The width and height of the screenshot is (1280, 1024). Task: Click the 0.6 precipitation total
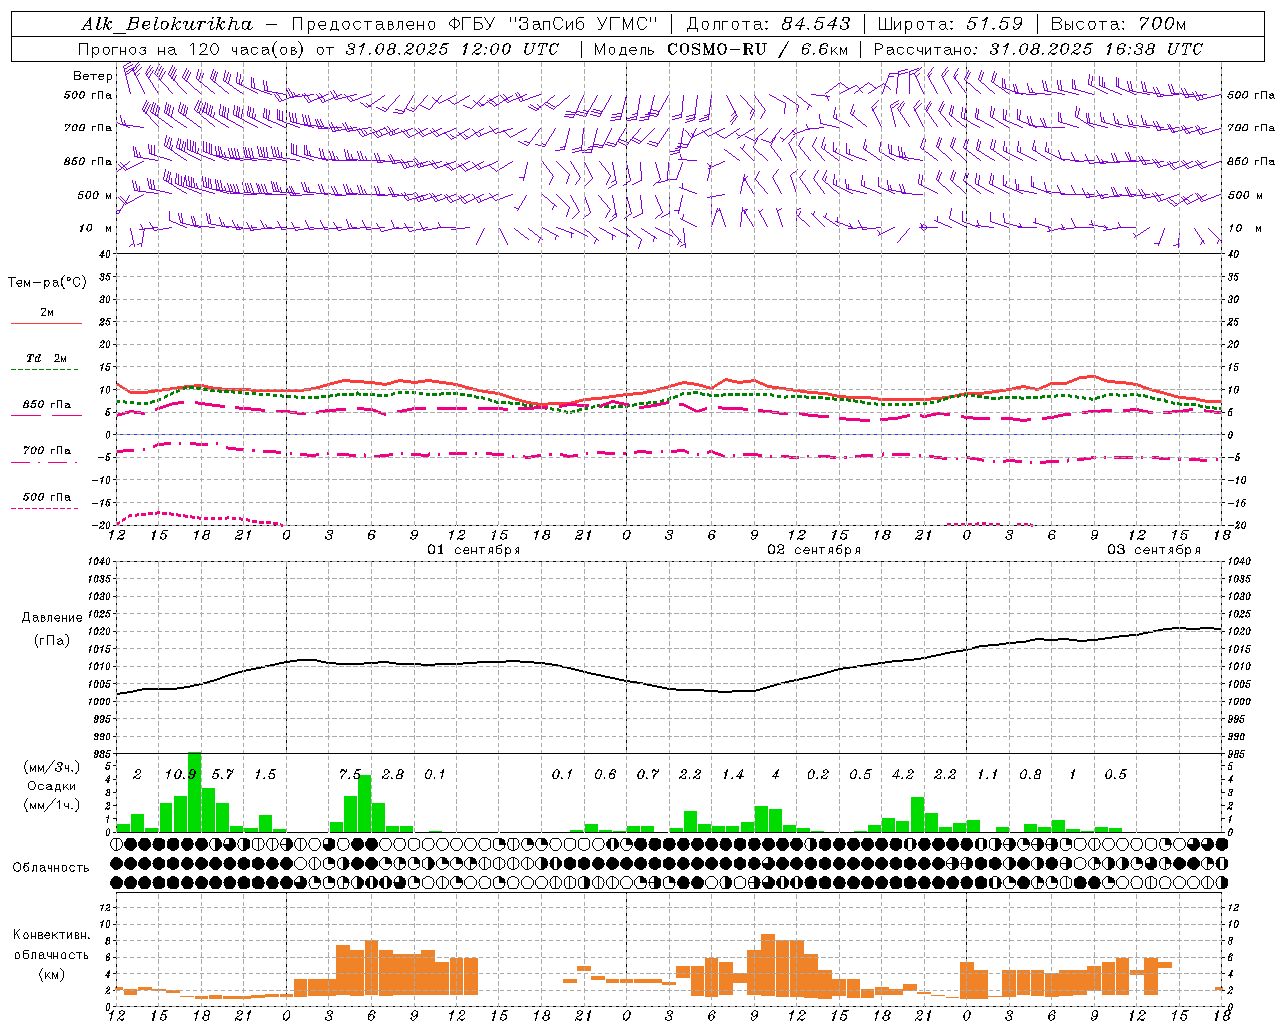605,775
